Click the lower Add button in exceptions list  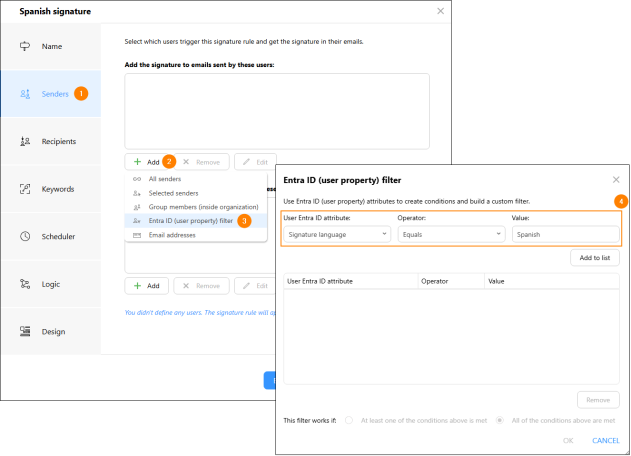click(x=146, y=286)
